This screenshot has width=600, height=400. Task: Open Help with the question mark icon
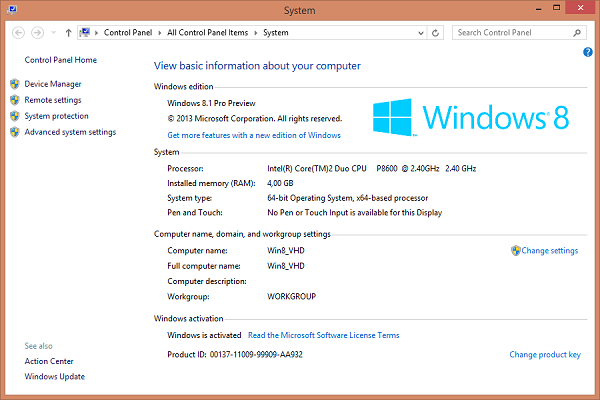(x=588, y=52)
